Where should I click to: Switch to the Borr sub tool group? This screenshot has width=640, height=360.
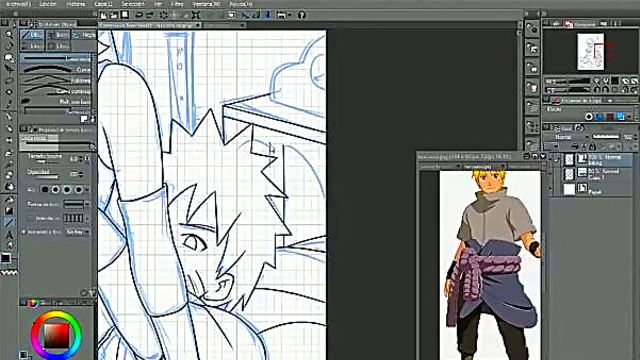[58, 35]
